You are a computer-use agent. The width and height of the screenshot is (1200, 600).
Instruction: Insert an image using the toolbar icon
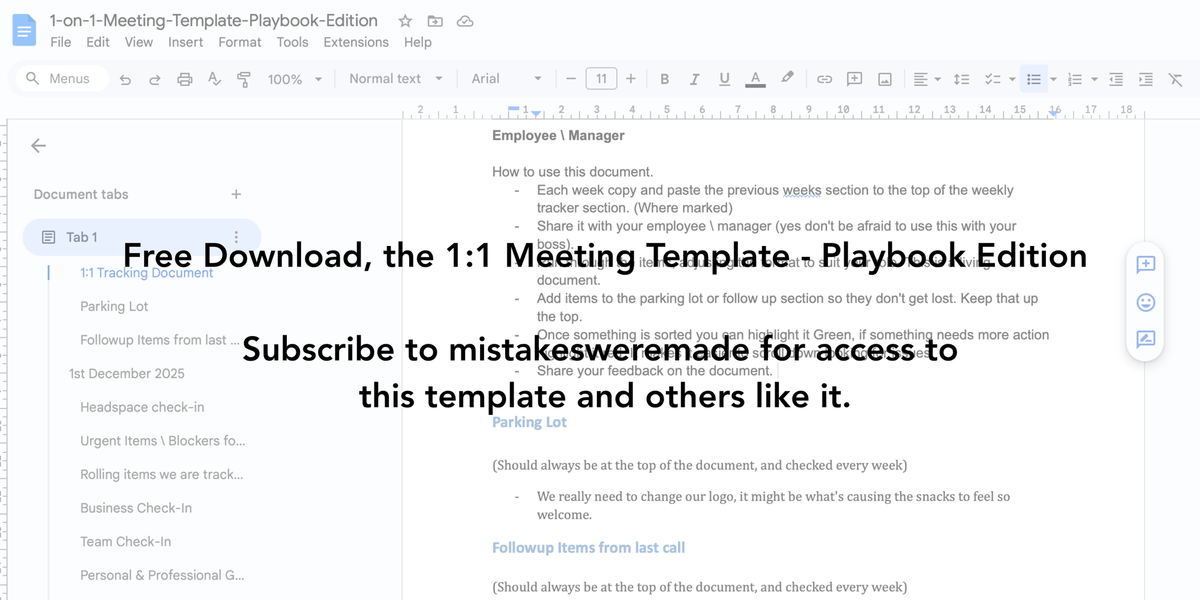pyautogui.click(x=884, y=78)
